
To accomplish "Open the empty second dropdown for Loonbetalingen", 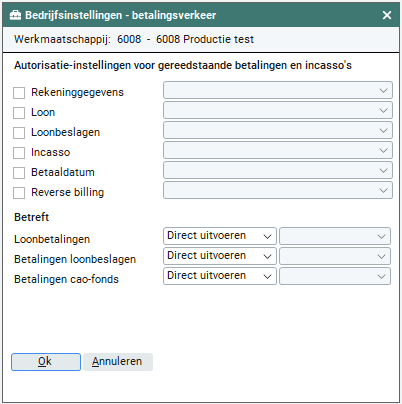I will point(335,236).
